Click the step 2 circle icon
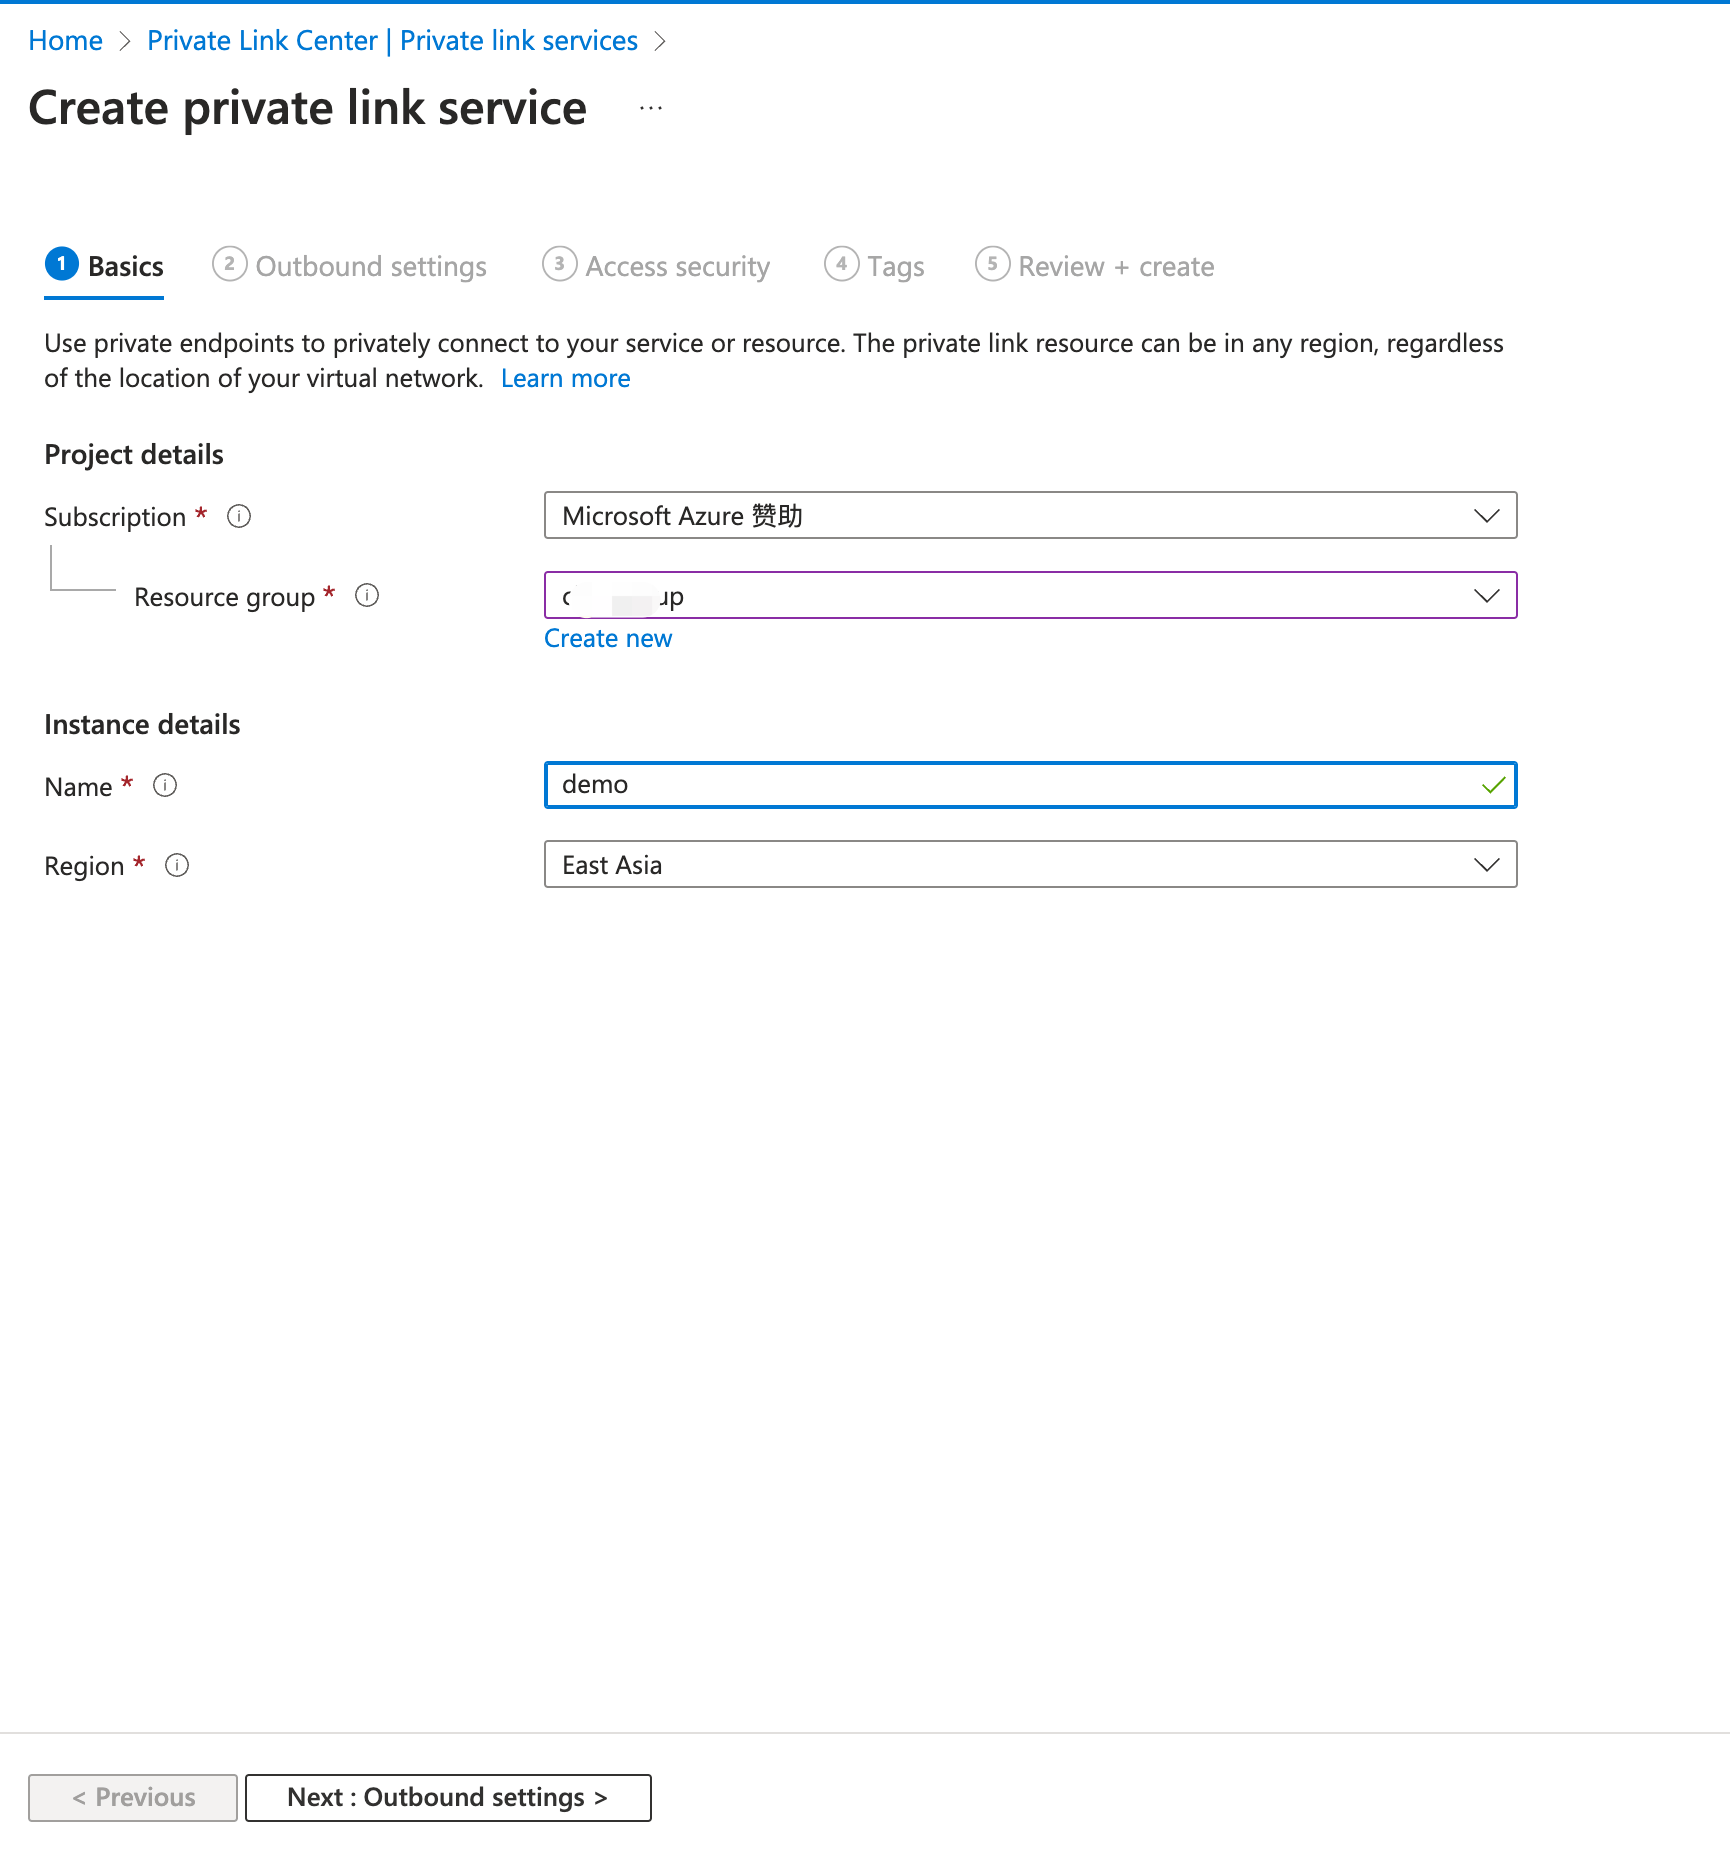1730x1862 pixels. 229,265
